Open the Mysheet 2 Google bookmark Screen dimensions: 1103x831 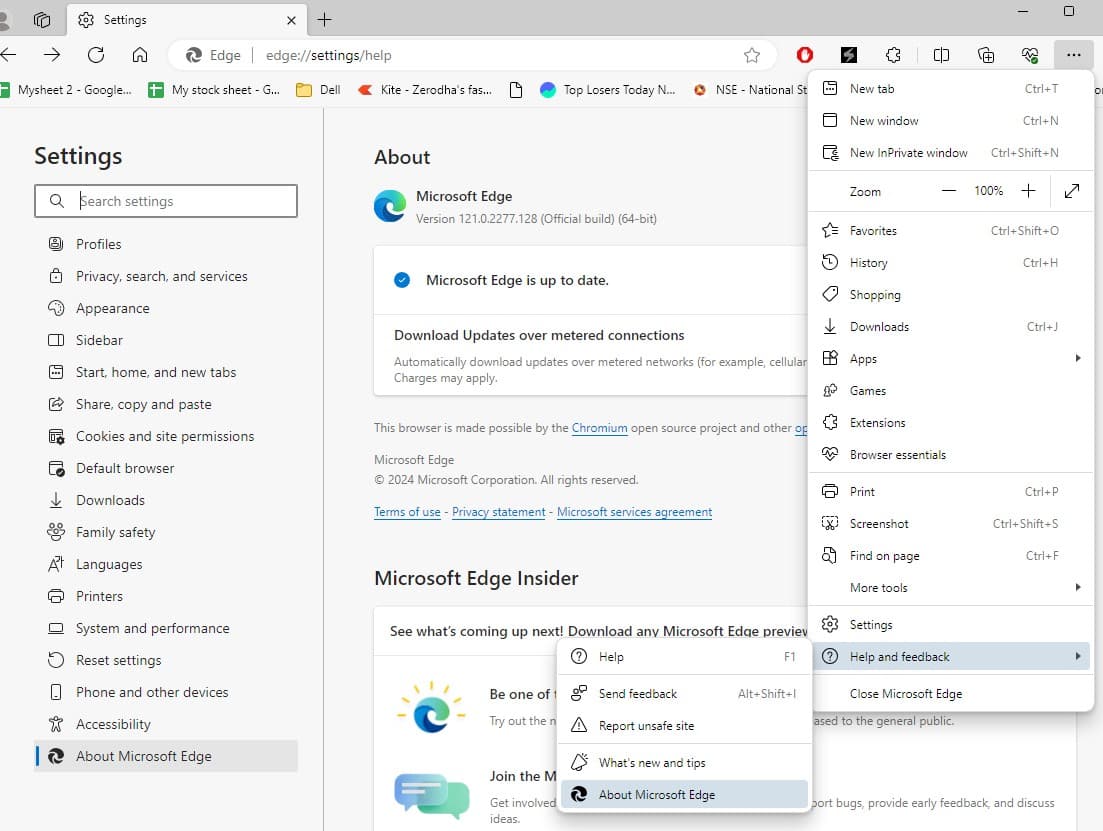pos(66,89)
